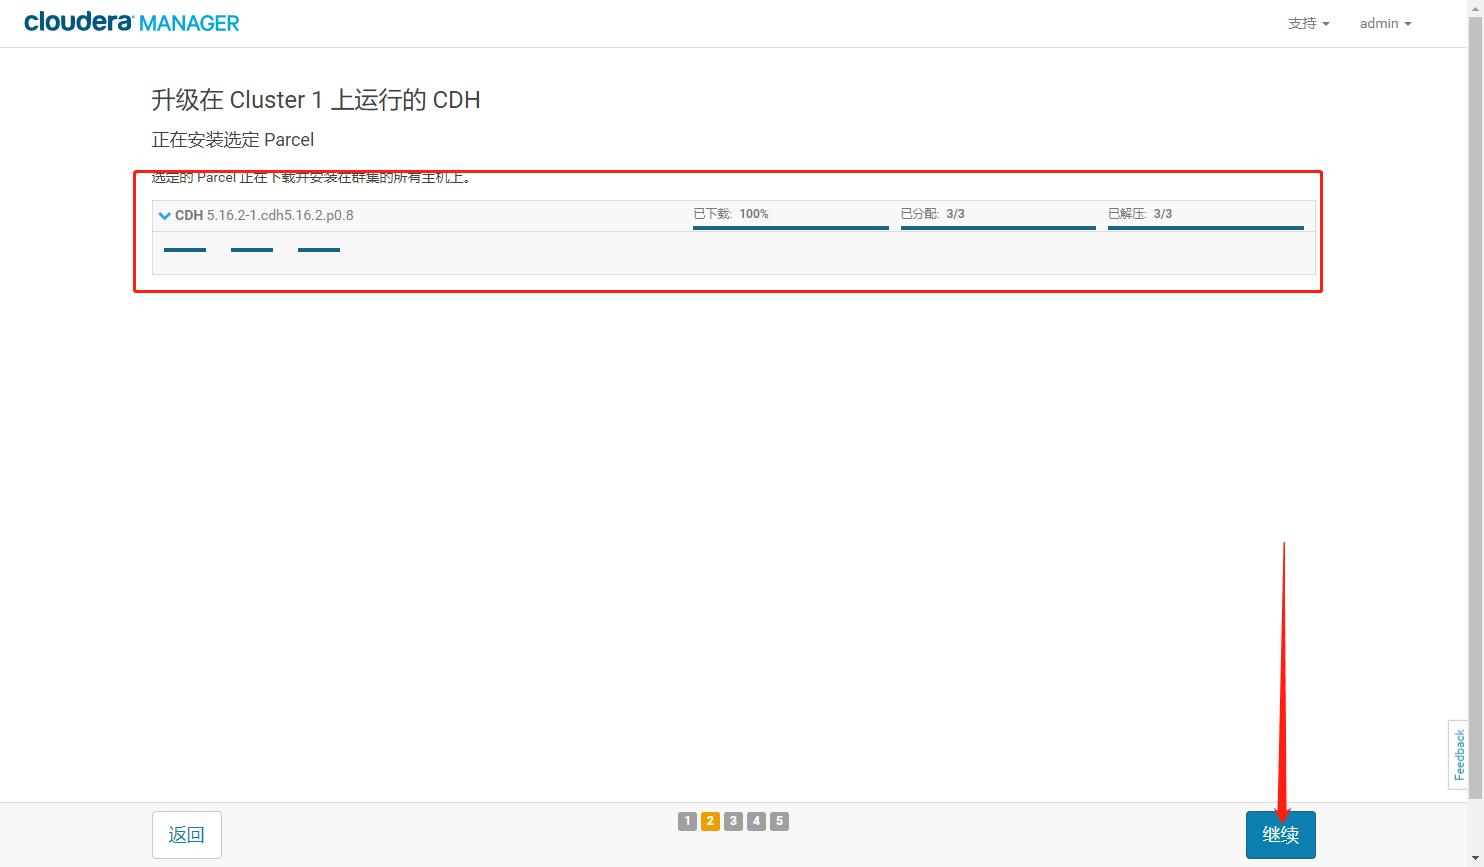The image size is (1484, 867).
Task: Click the heading 升级在 Cluster 1 上运行的 CDH
Action: pyautogui.click(x=316, y=100)
